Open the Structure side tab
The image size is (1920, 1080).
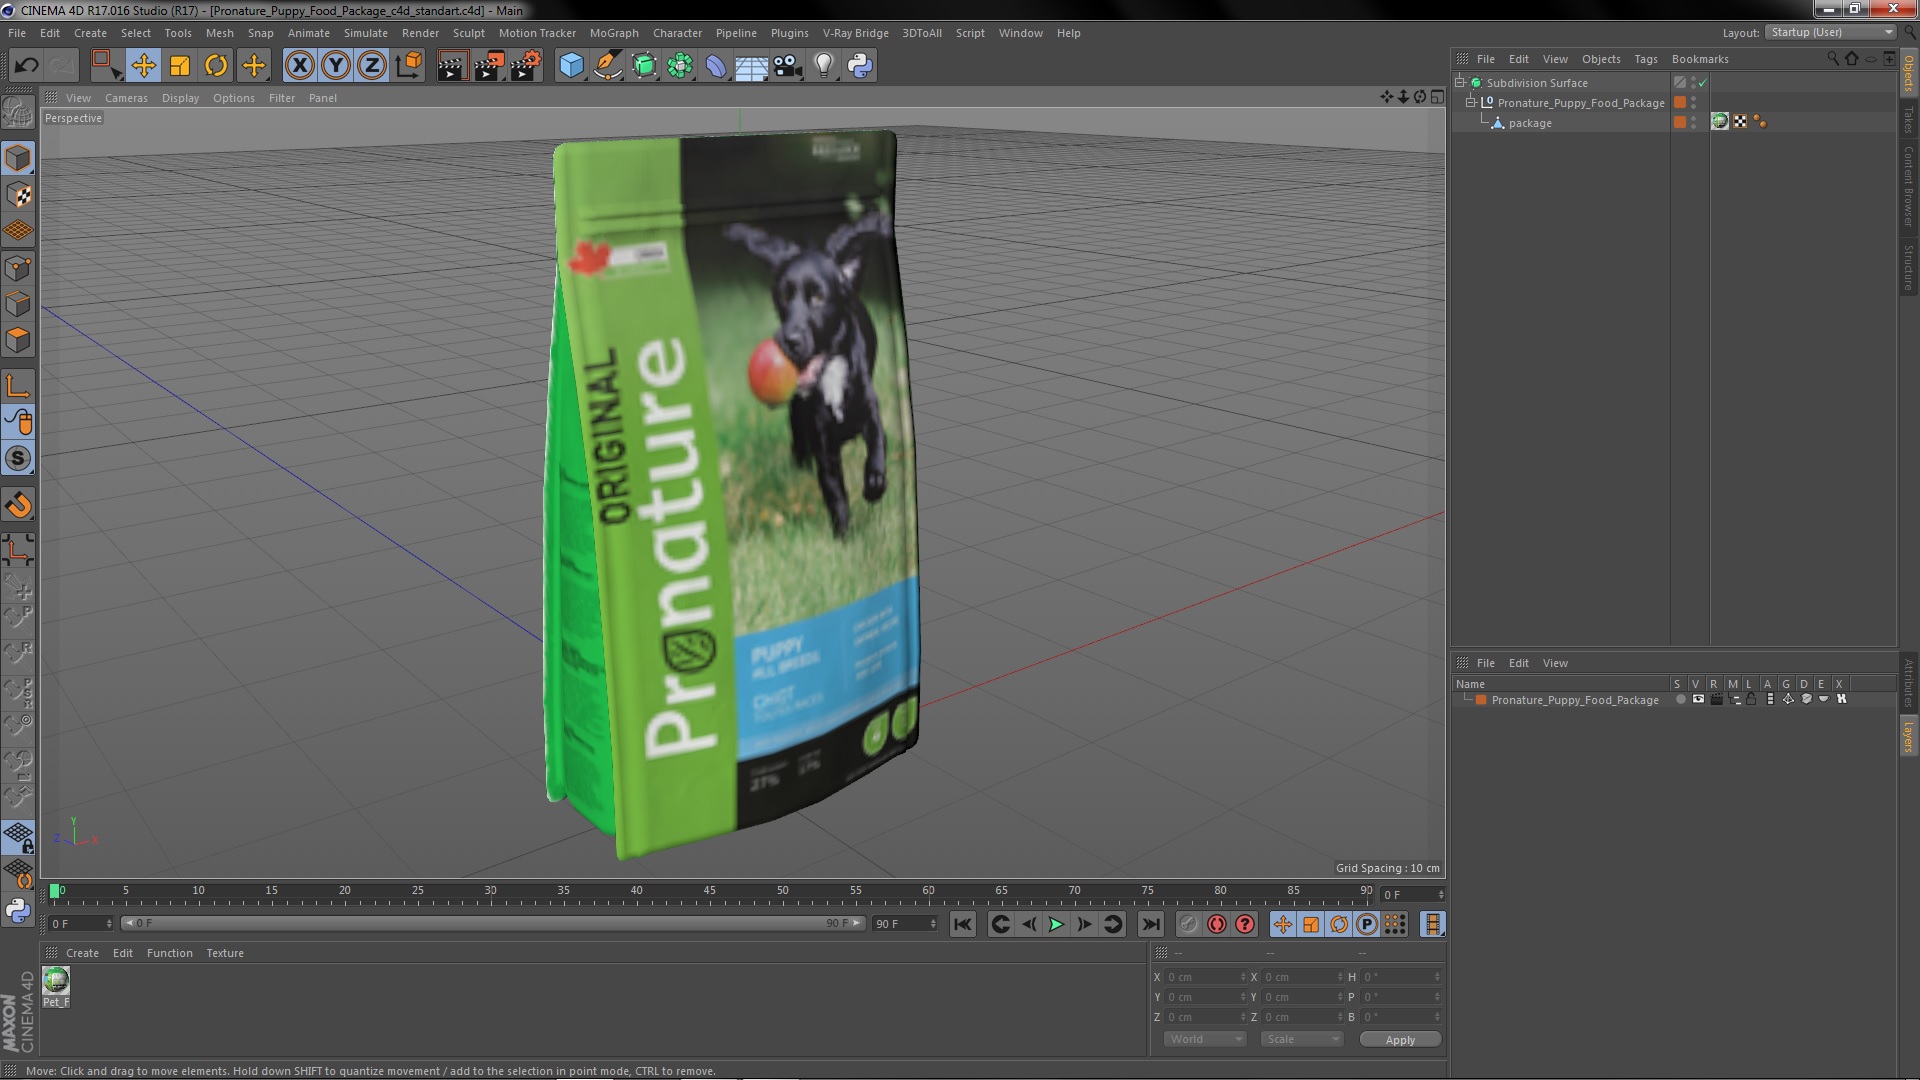pos(1908,268)
